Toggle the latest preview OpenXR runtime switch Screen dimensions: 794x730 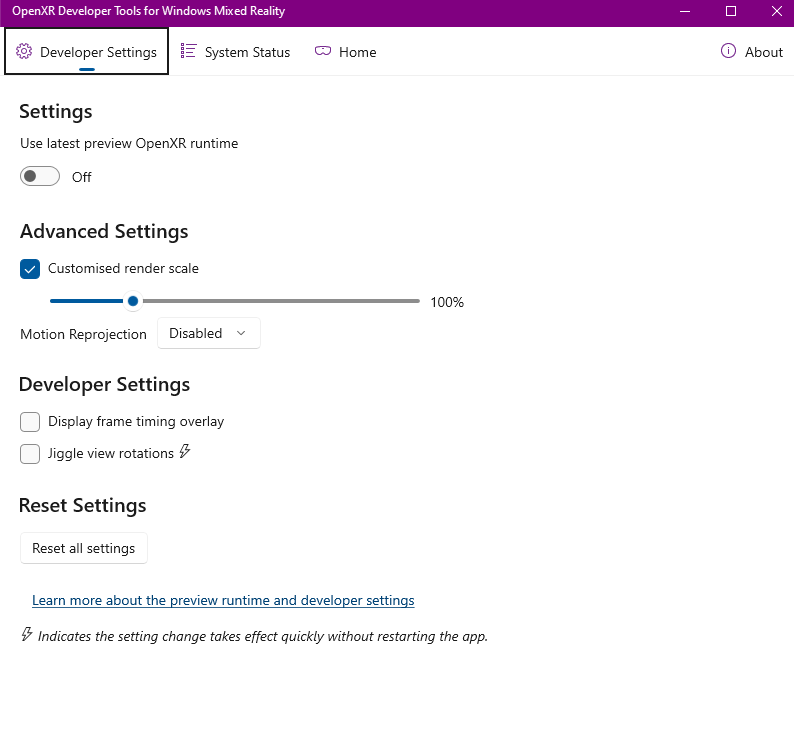point(40,176)
